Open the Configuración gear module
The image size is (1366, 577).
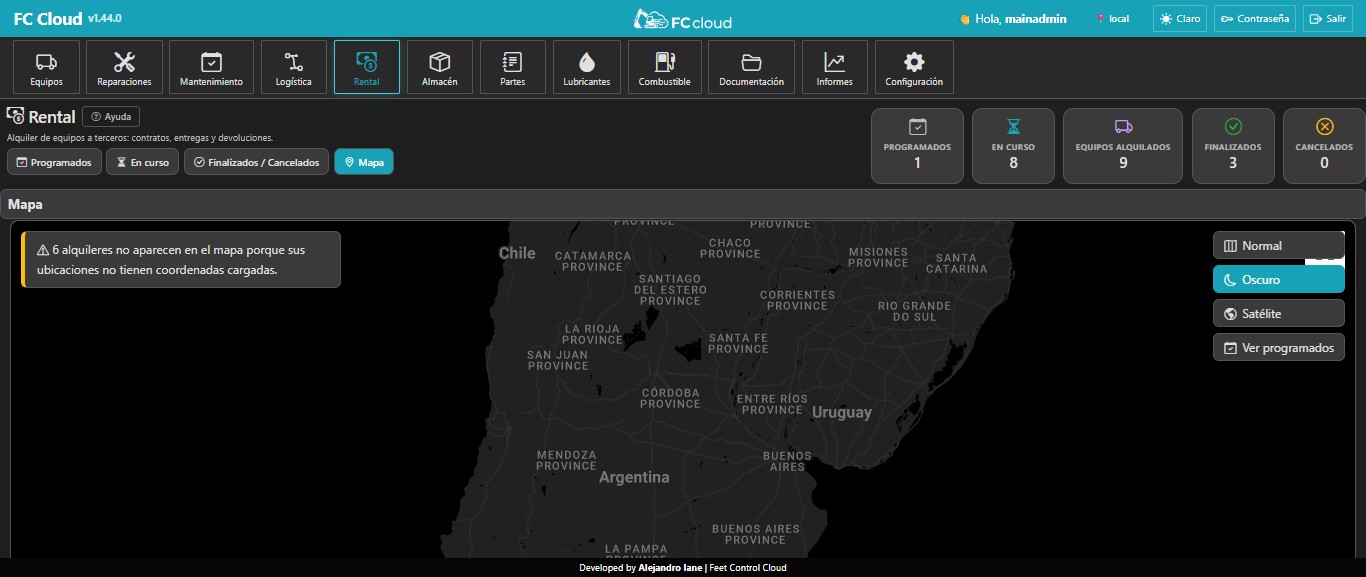(914, 67)
